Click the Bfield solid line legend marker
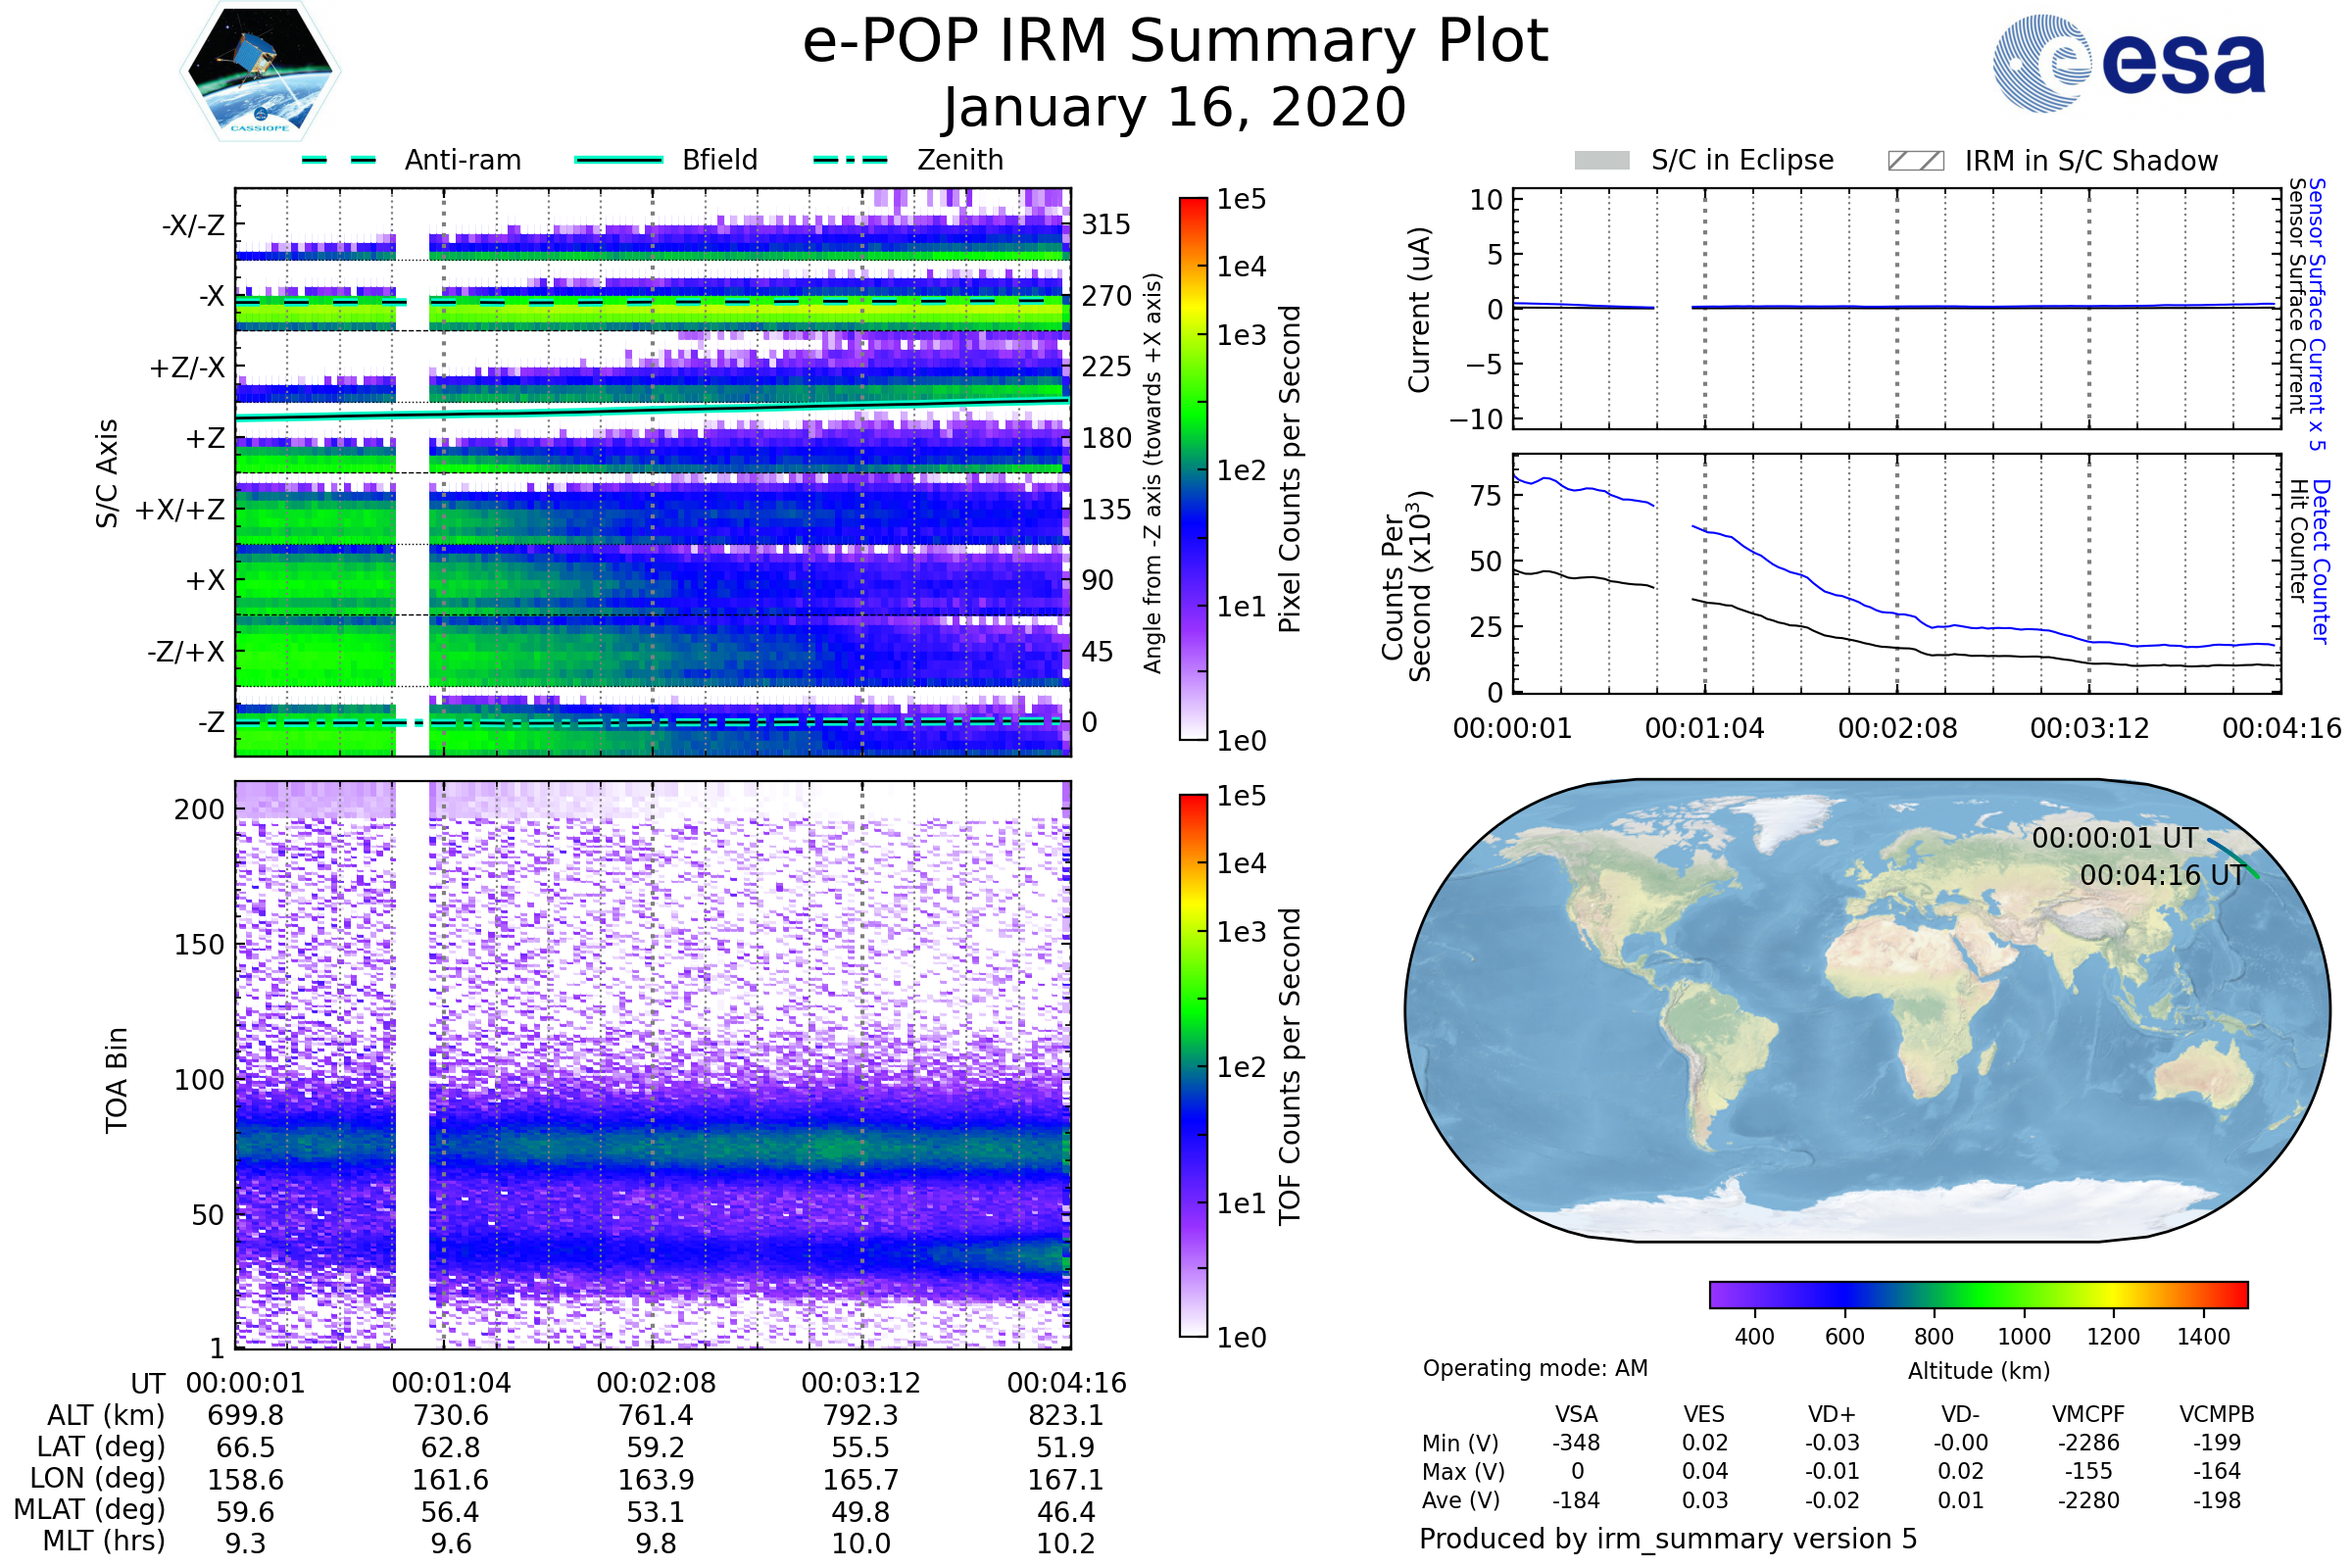Viewport: 2352px width, 1568px height. click(x=618, y=160)
